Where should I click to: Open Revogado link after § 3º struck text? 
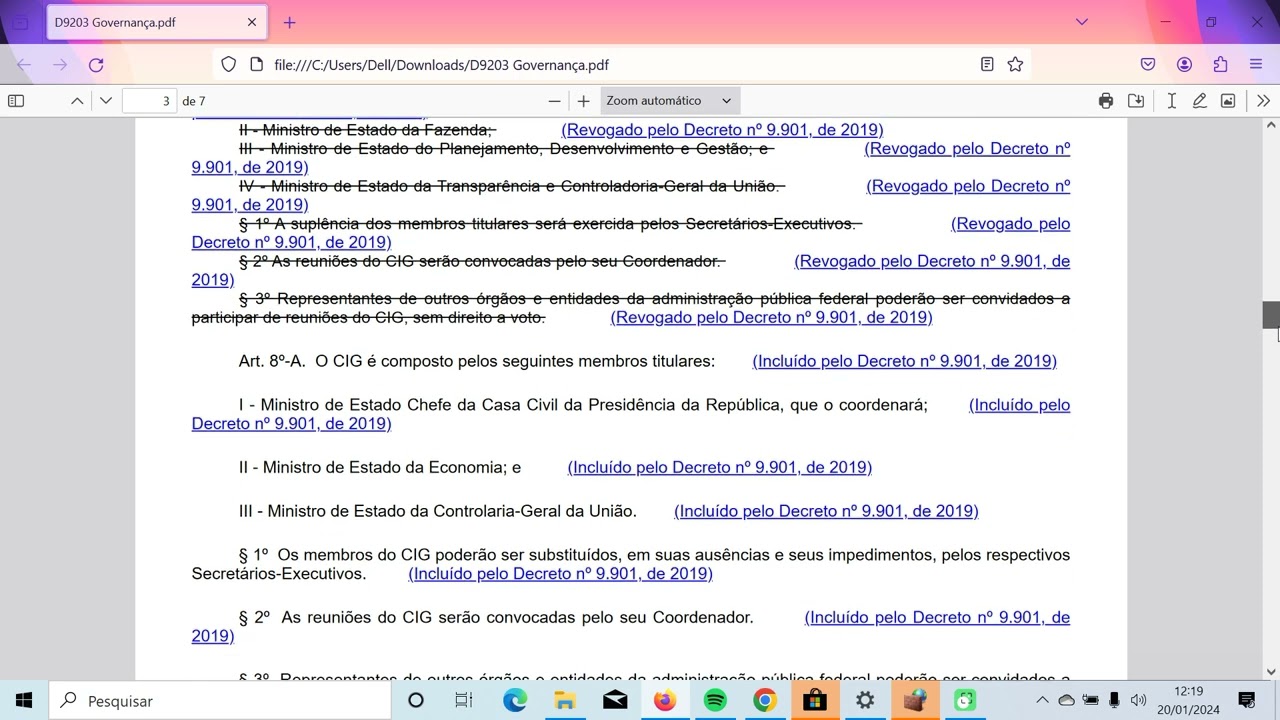pos(771,317)
